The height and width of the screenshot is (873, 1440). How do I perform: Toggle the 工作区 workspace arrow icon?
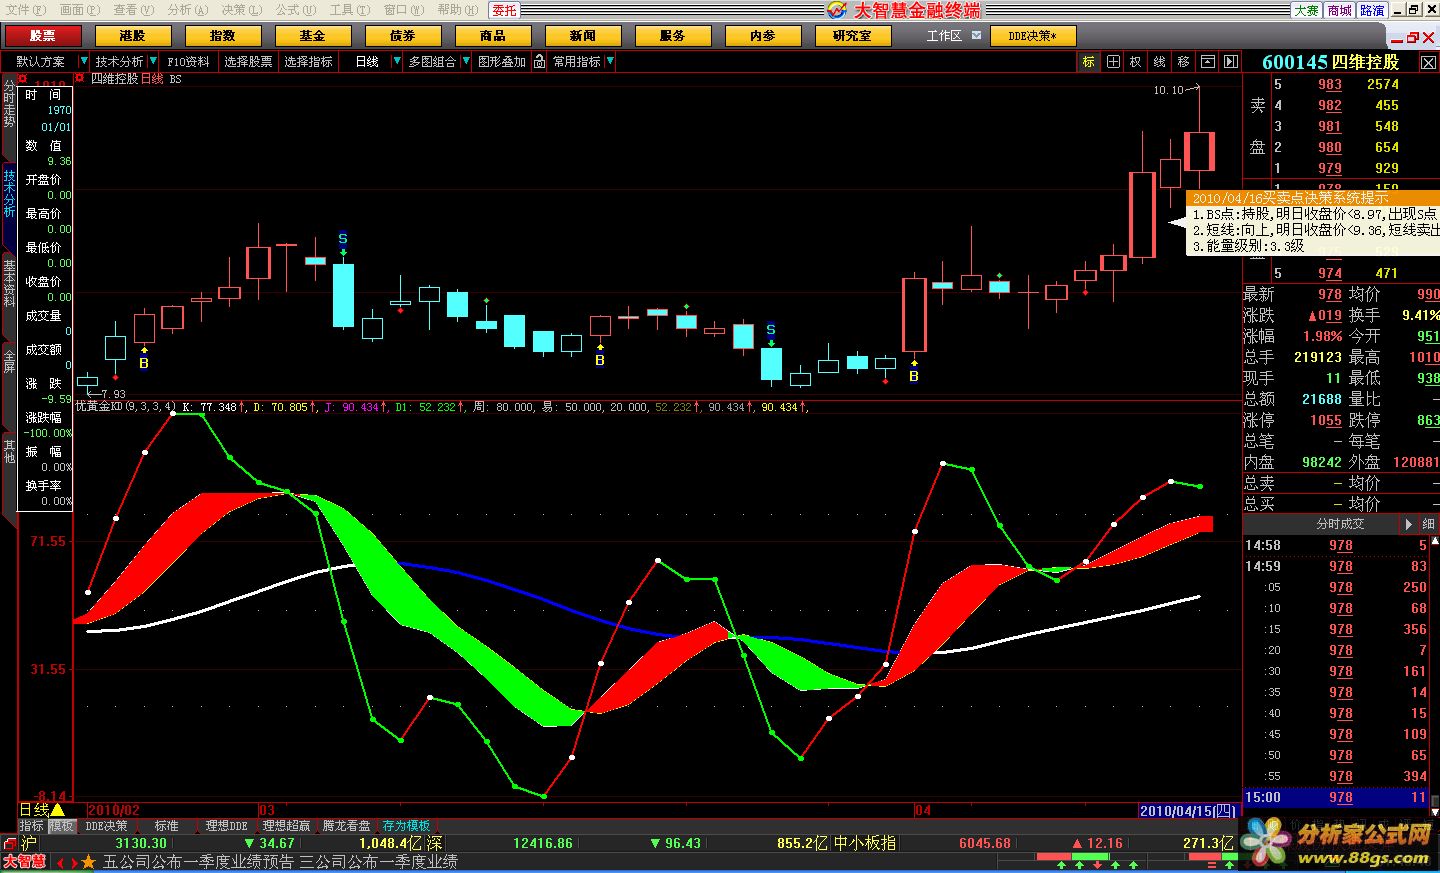point(977,35)
